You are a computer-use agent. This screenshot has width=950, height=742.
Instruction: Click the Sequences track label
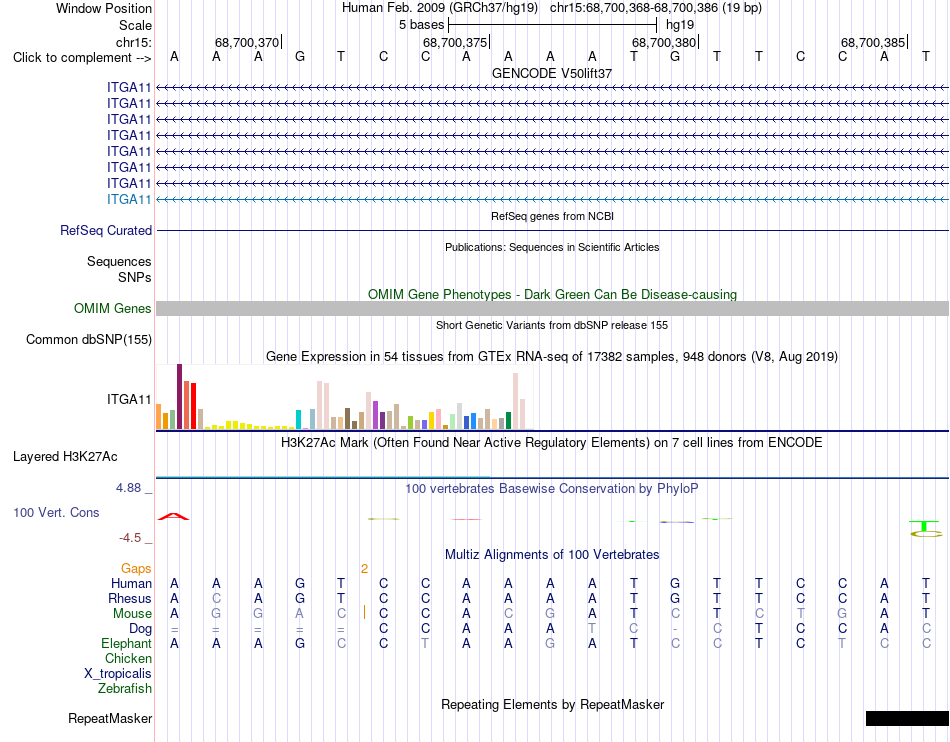click(119, 262)
